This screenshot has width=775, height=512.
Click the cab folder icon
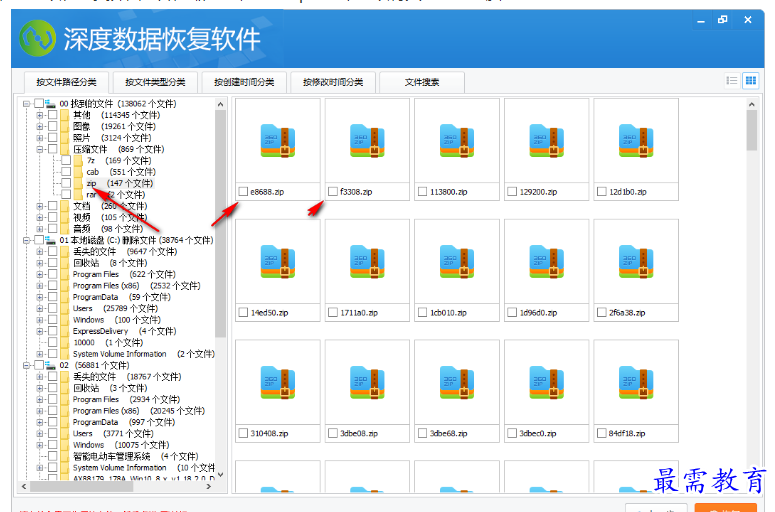point(79,172)
